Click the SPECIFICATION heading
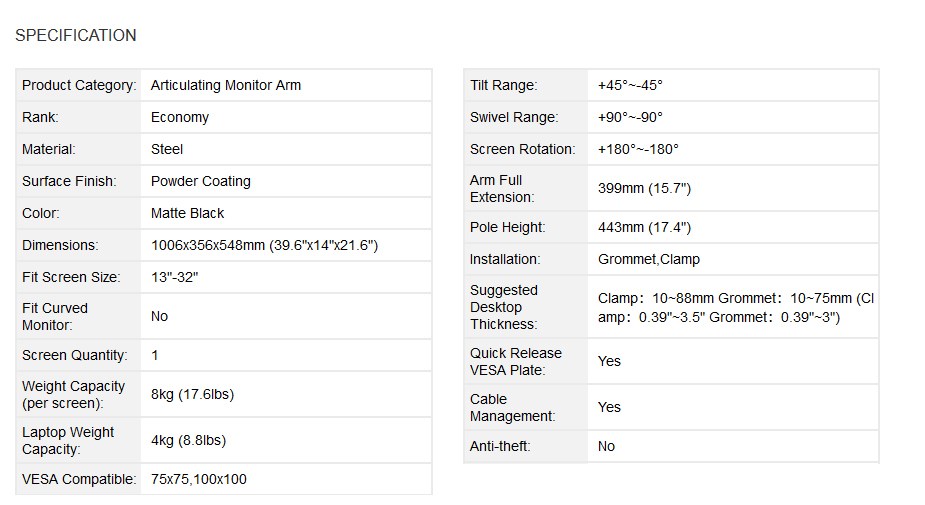Viewport: 925px width, 505px height. coord(76,35)
